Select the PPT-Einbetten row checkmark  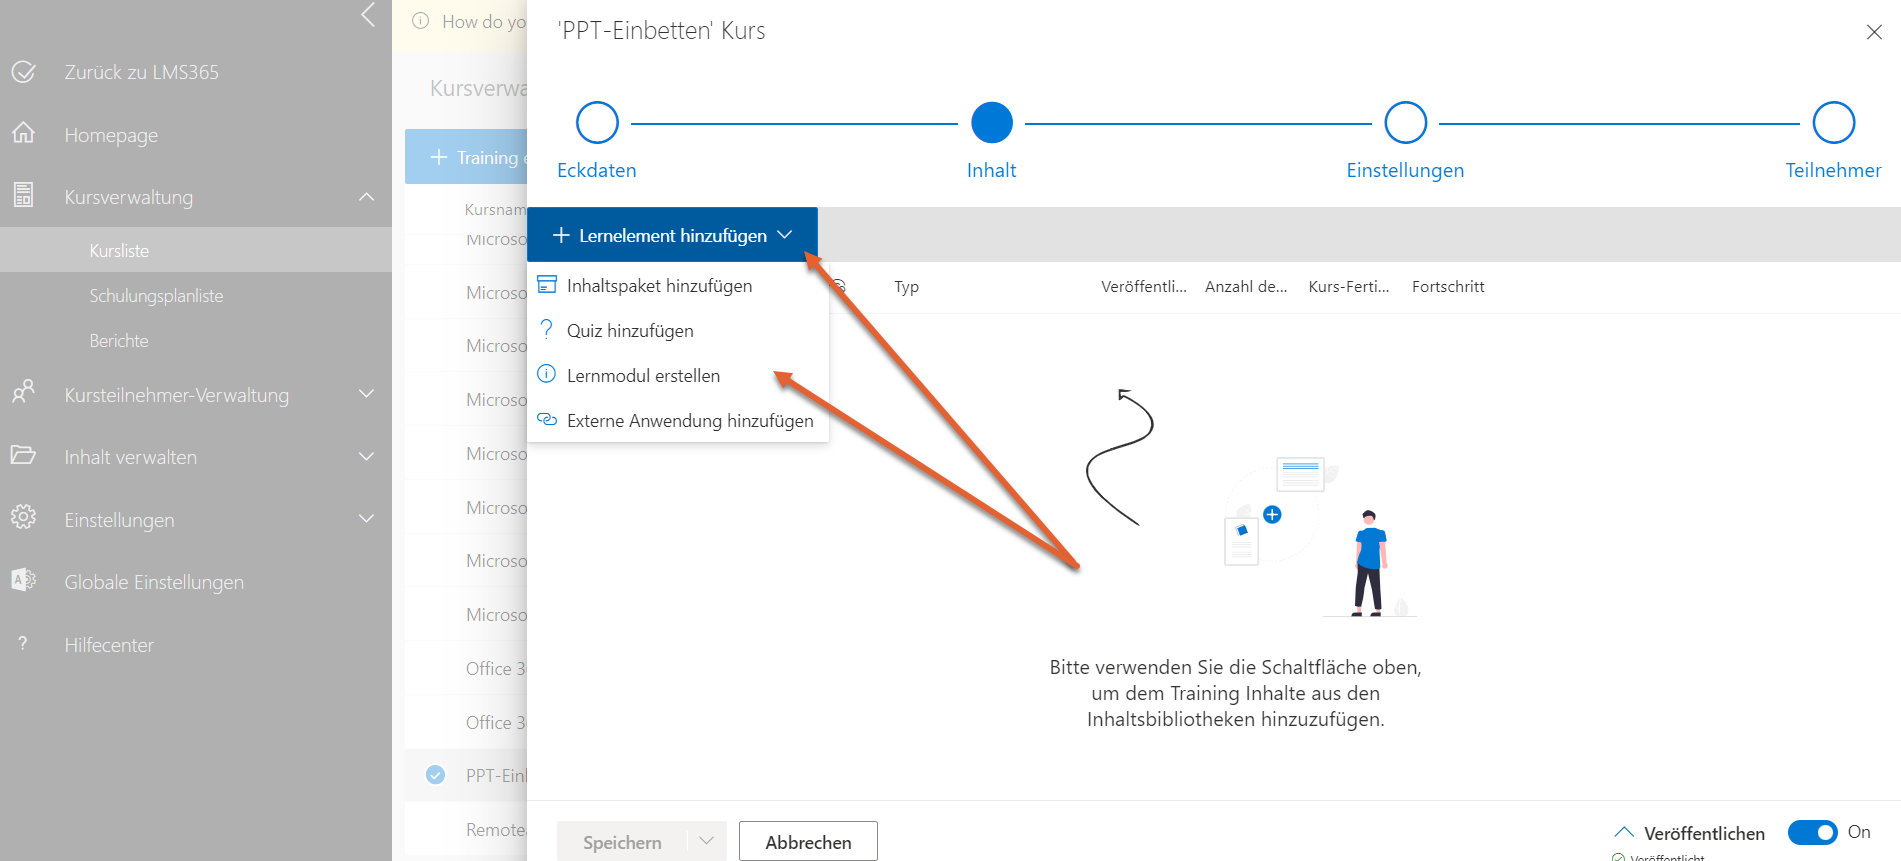[x=435, y=775]
